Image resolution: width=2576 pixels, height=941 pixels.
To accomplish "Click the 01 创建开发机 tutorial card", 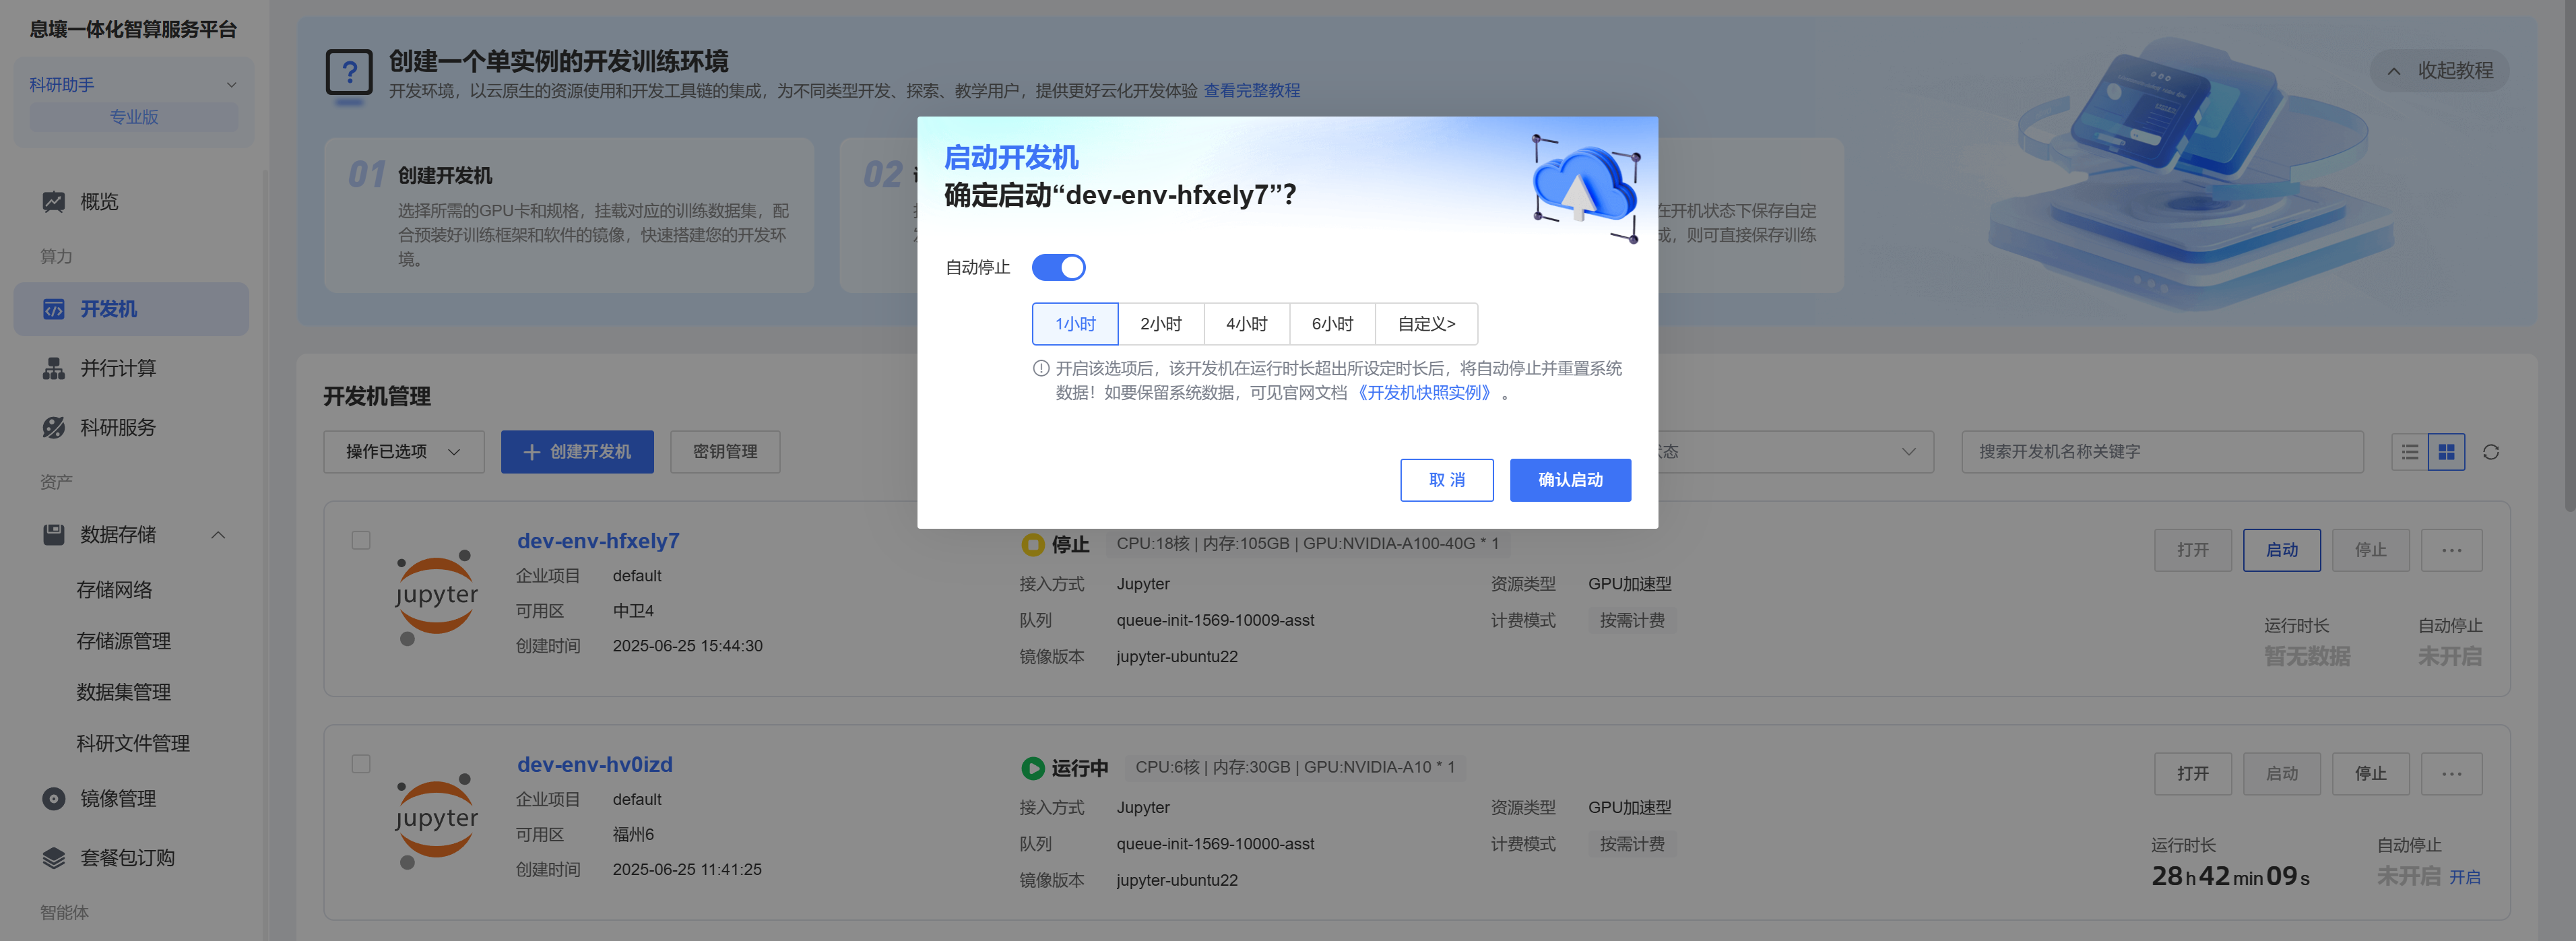I will tap(569, 215).
